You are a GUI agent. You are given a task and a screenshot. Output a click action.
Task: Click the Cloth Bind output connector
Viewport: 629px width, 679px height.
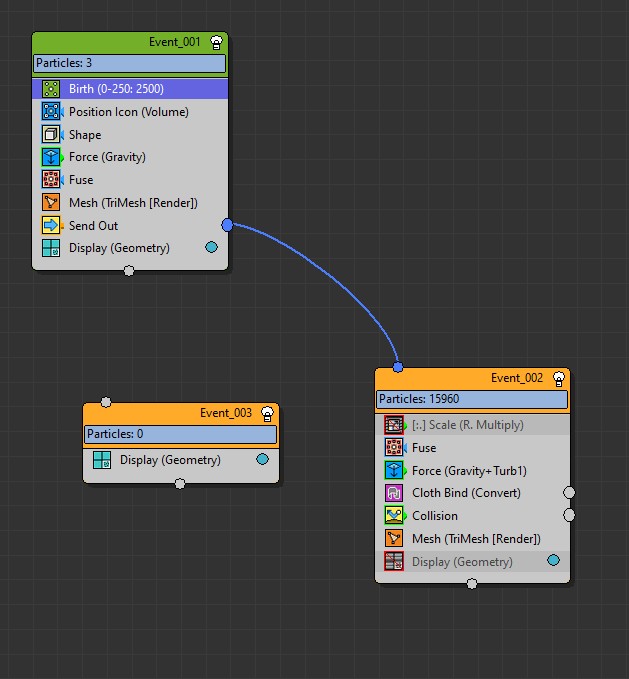pyautogui.click(x=569, y=493)
